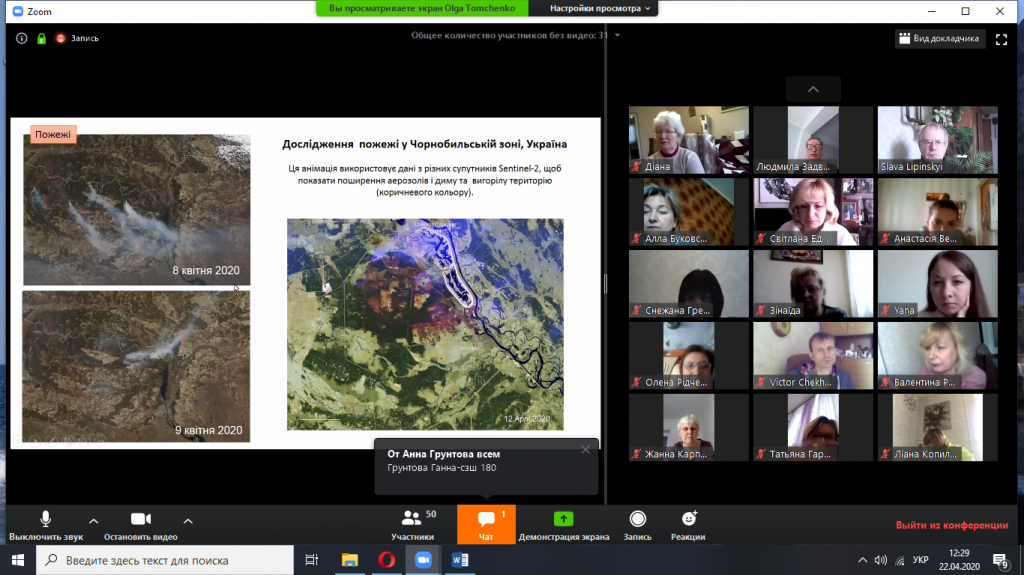Select Людмила Задв... video thumbnail
The width and height of the screenshot is (1024, 575).
point(813,140)
